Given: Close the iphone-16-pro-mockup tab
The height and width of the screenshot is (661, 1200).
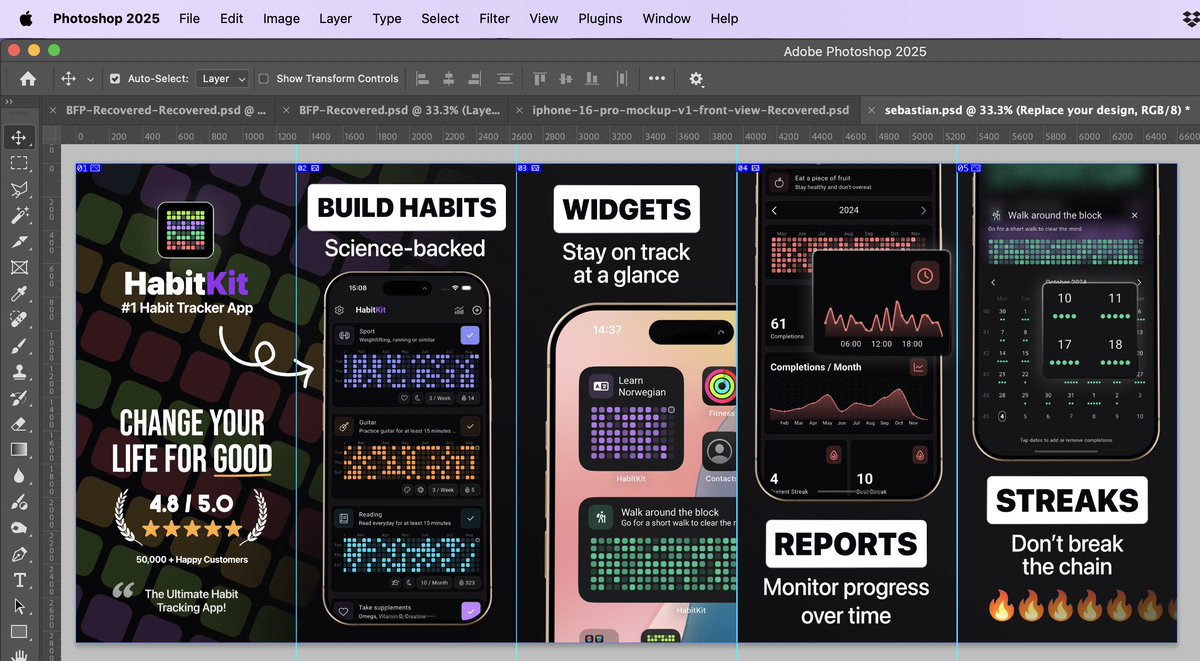Looking at the screenshot, I should pos(520,110).
